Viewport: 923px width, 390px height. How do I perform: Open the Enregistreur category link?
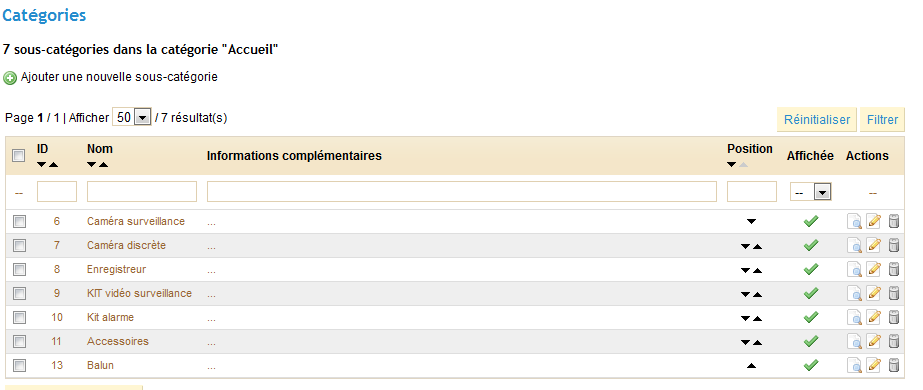coord(117,269)
